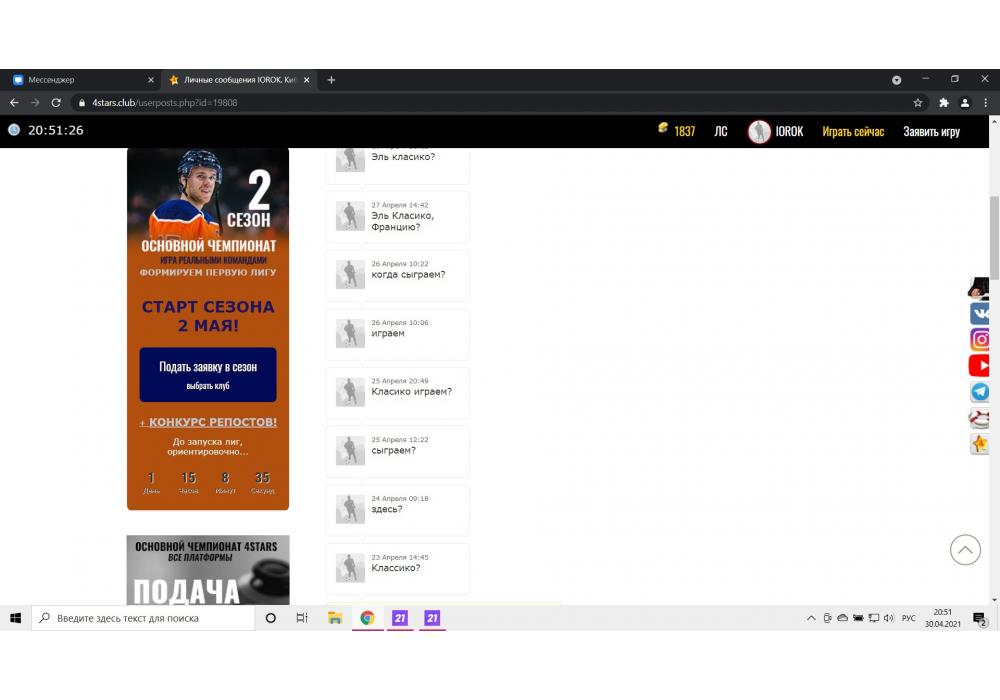Click the YouTube sidebar icon
The height and width of the screenshot is (700, 1000).
point(980,366)
